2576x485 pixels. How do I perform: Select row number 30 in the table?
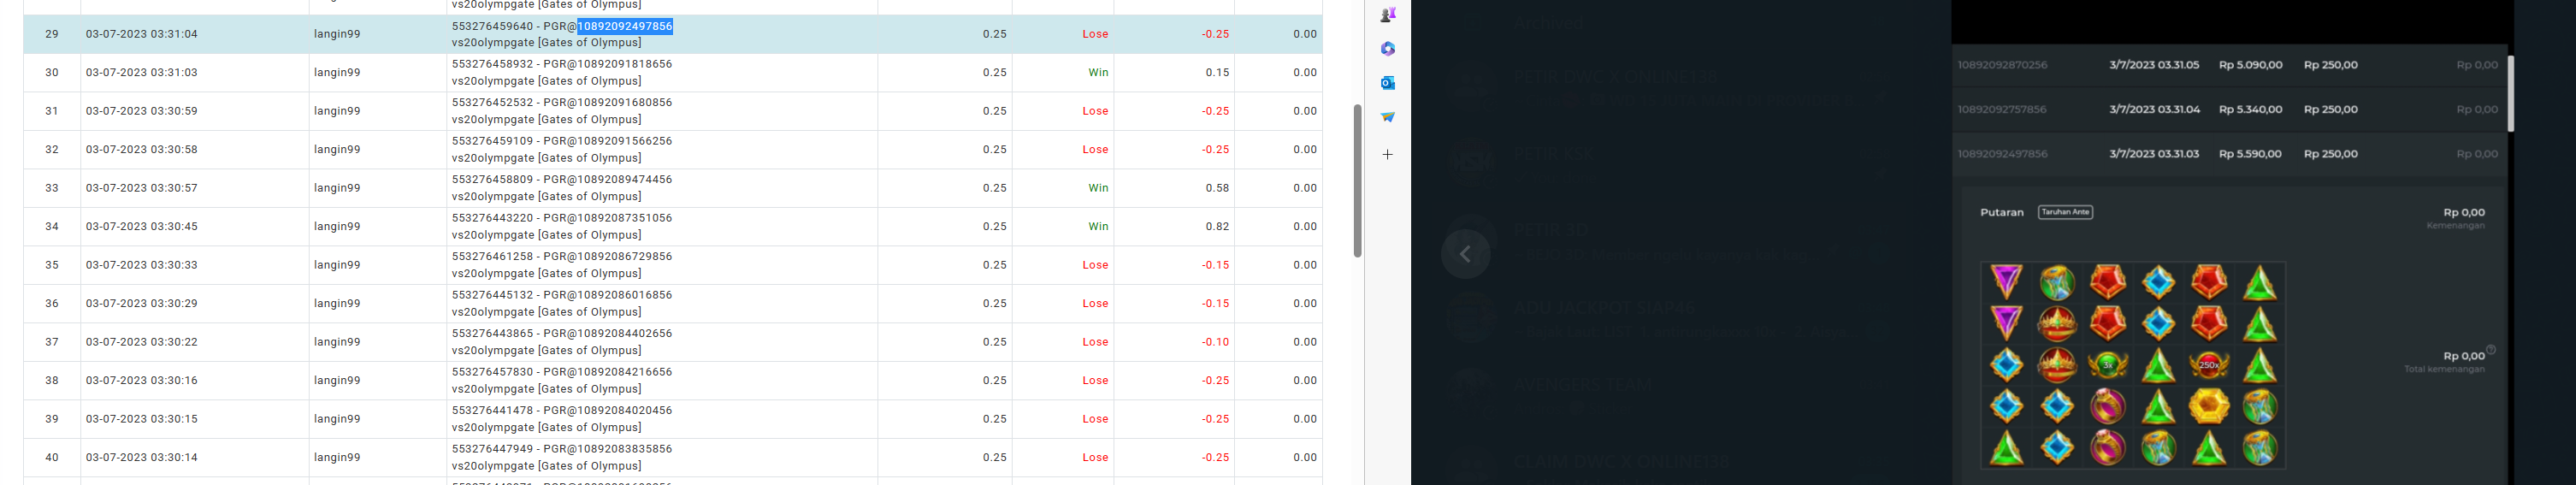point(52,73)
